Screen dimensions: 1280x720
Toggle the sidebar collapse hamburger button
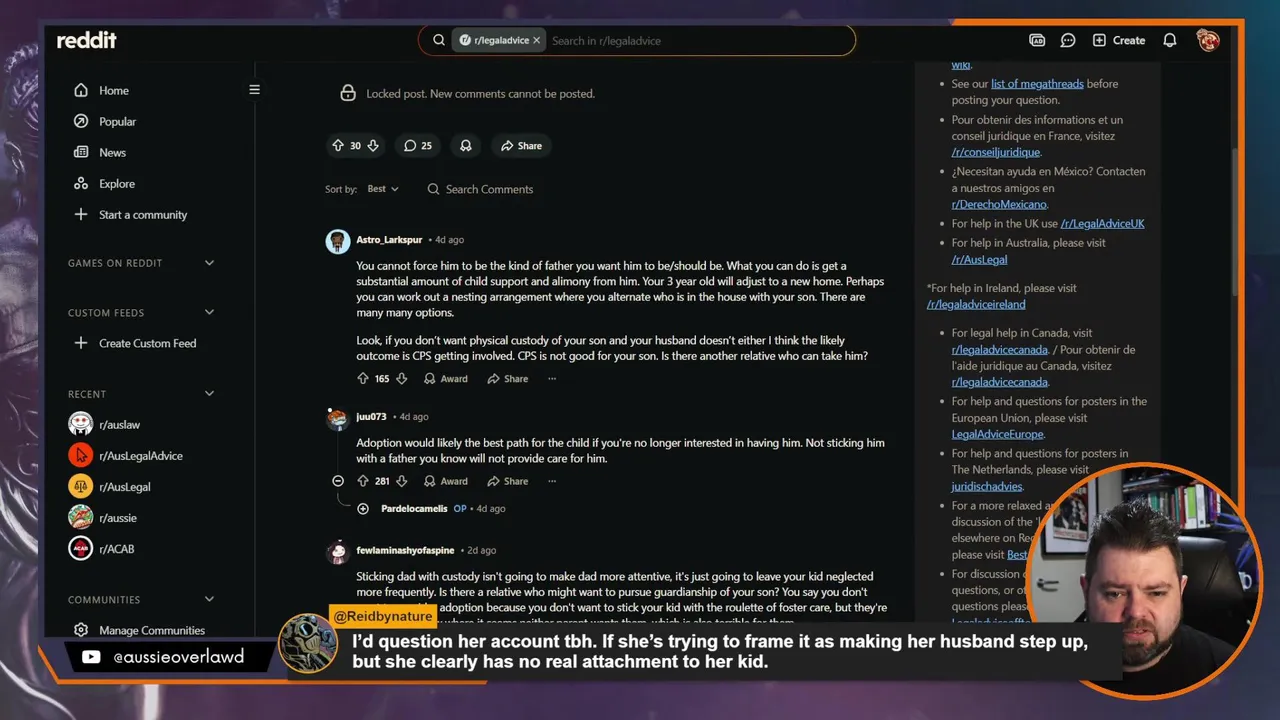[254, 90]
